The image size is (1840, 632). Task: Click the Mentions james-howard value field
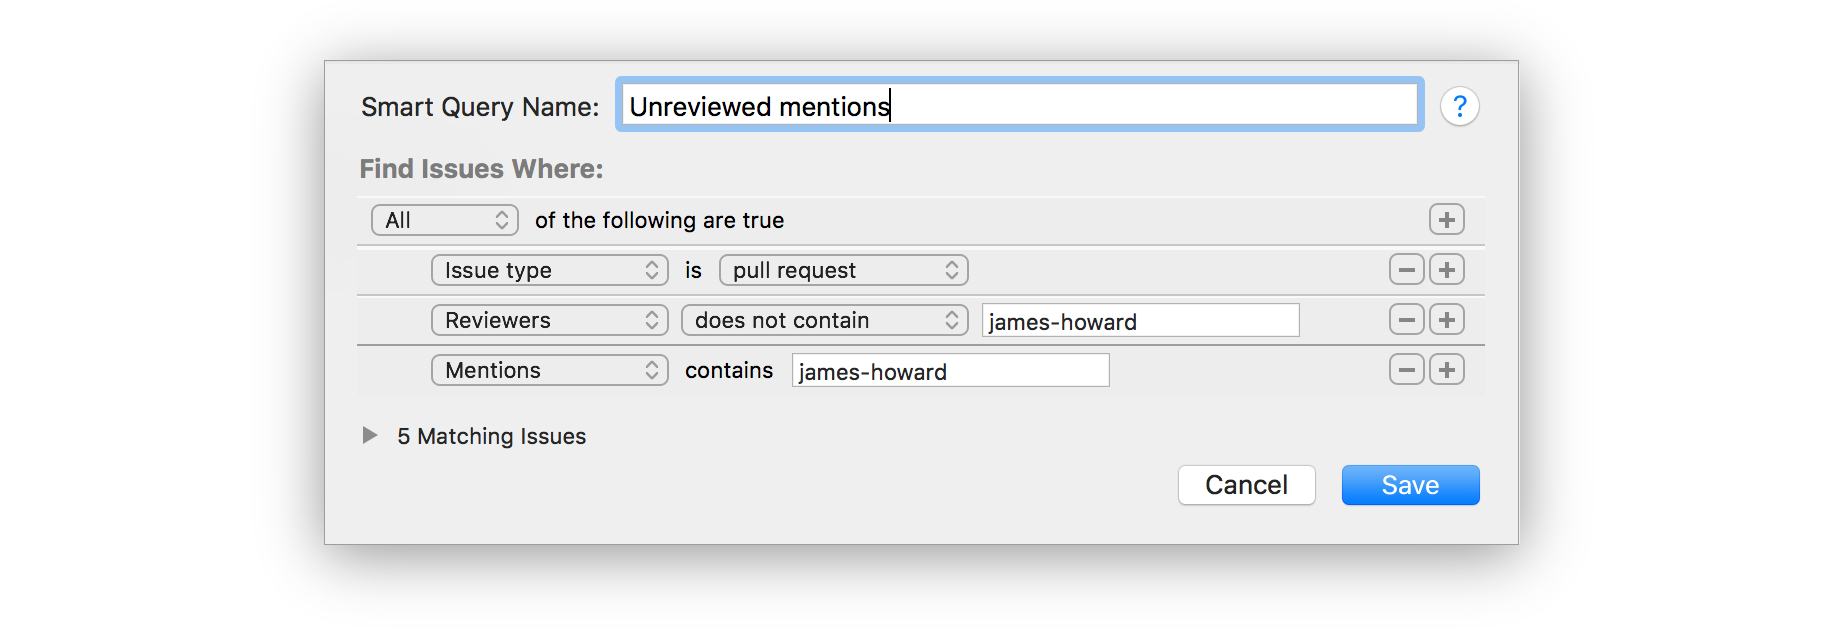click(949, 370)
